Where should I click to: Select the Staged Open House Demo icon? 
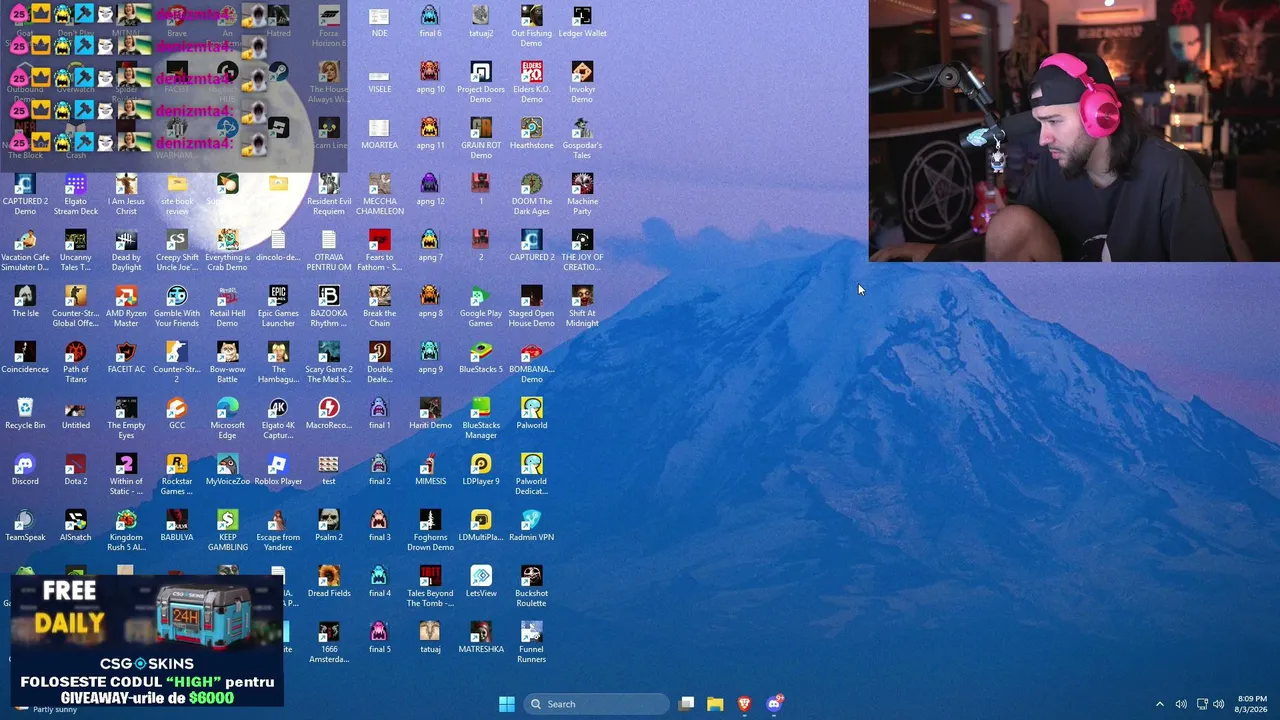531,307
